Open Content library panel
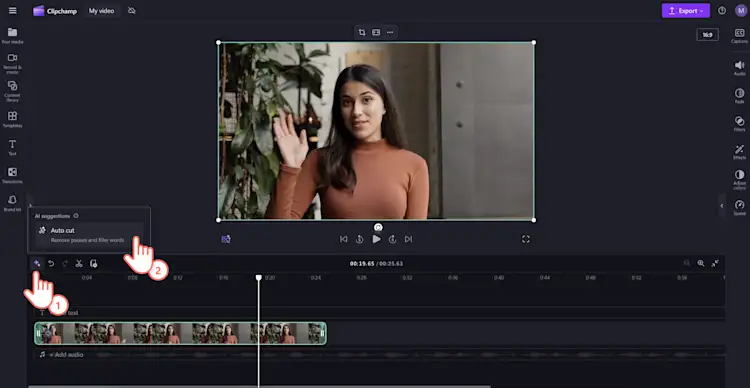The height and width of the screenshot is (388, 750). click(x=12, y=91)
